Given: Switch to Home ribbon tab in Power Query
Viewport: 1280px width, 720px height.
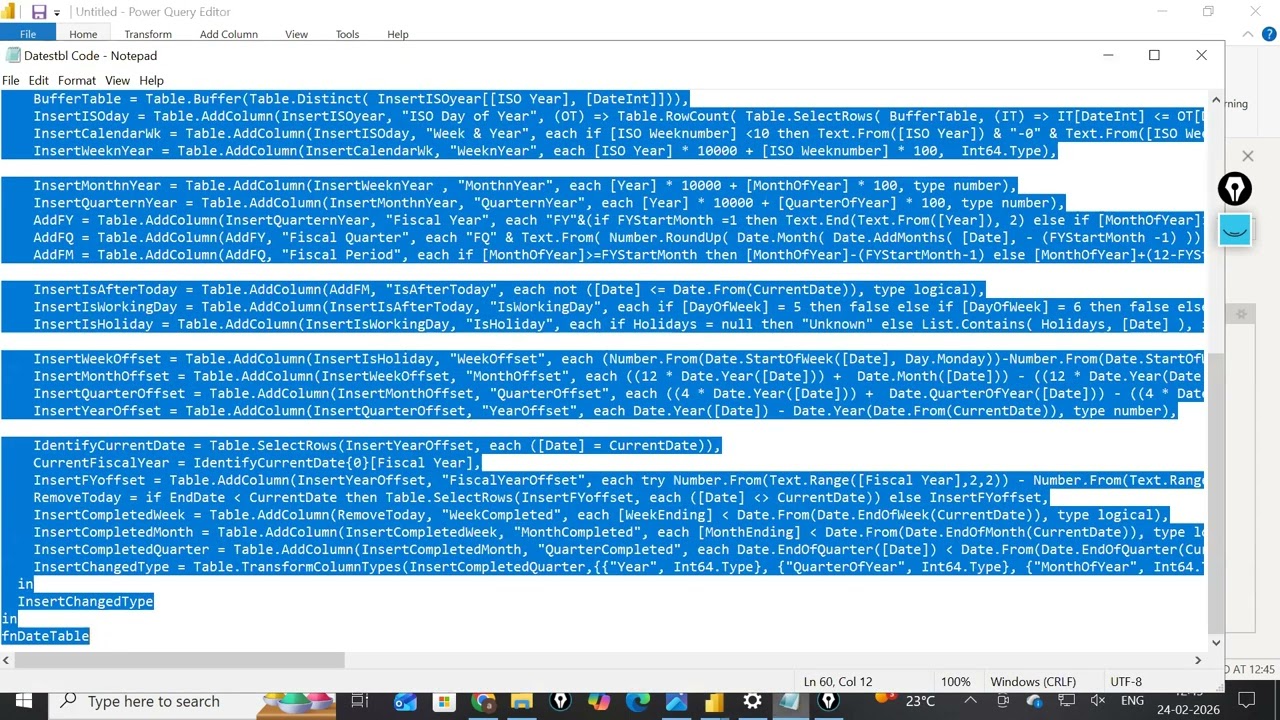Looking at the screenshot, I should click(83, 34).
